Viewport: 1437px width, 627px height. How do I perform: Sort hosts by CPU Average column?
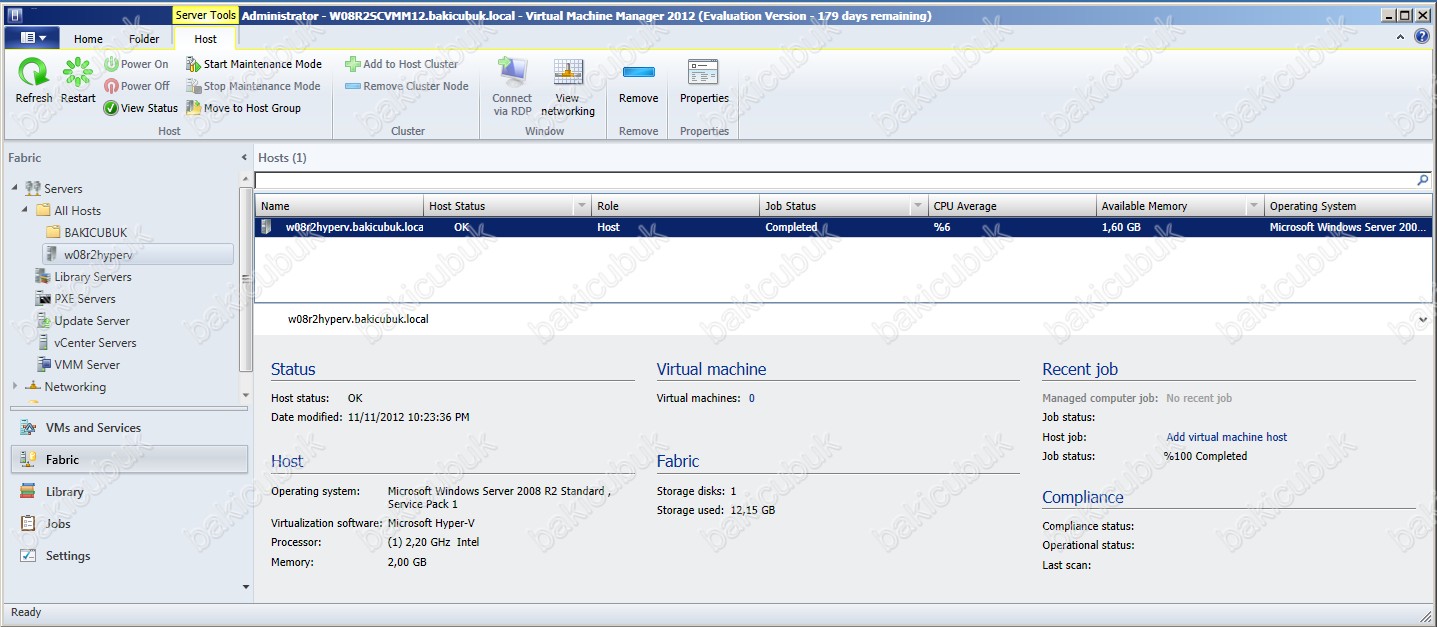point(1012,206)
